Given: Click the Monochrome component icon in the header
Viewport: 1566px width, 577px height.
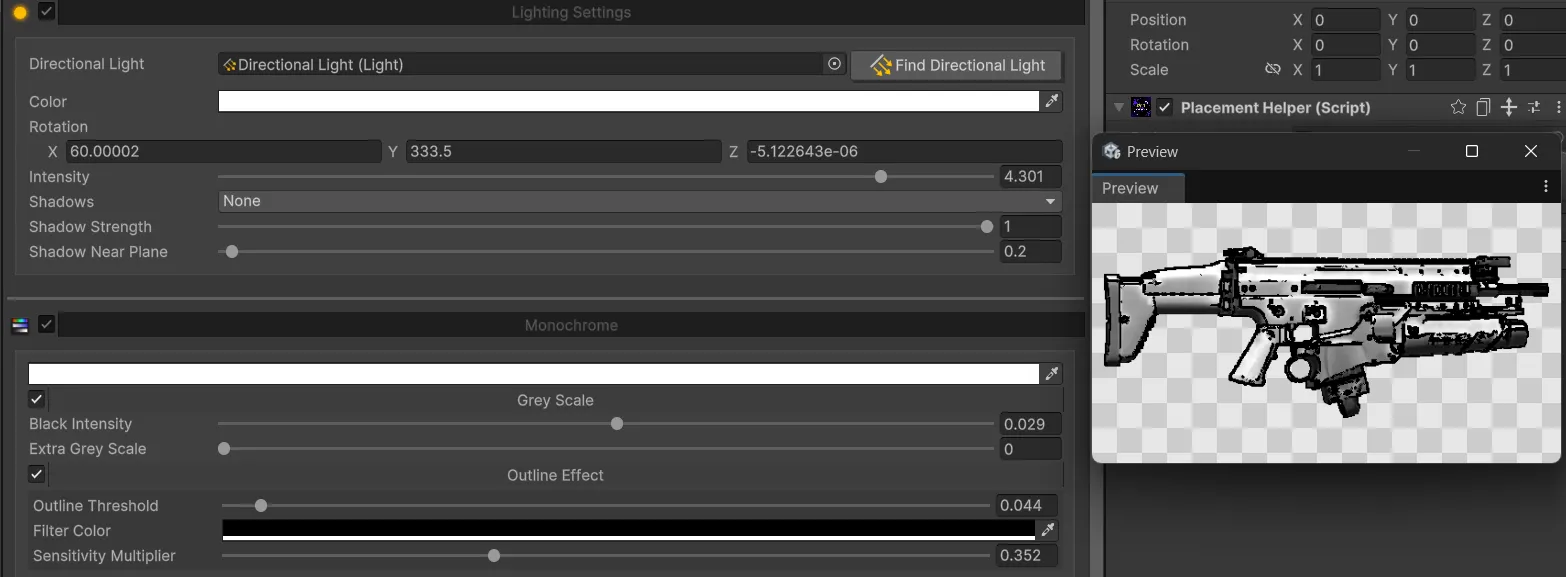Looking at the screenshot, I should pos(19,324).
